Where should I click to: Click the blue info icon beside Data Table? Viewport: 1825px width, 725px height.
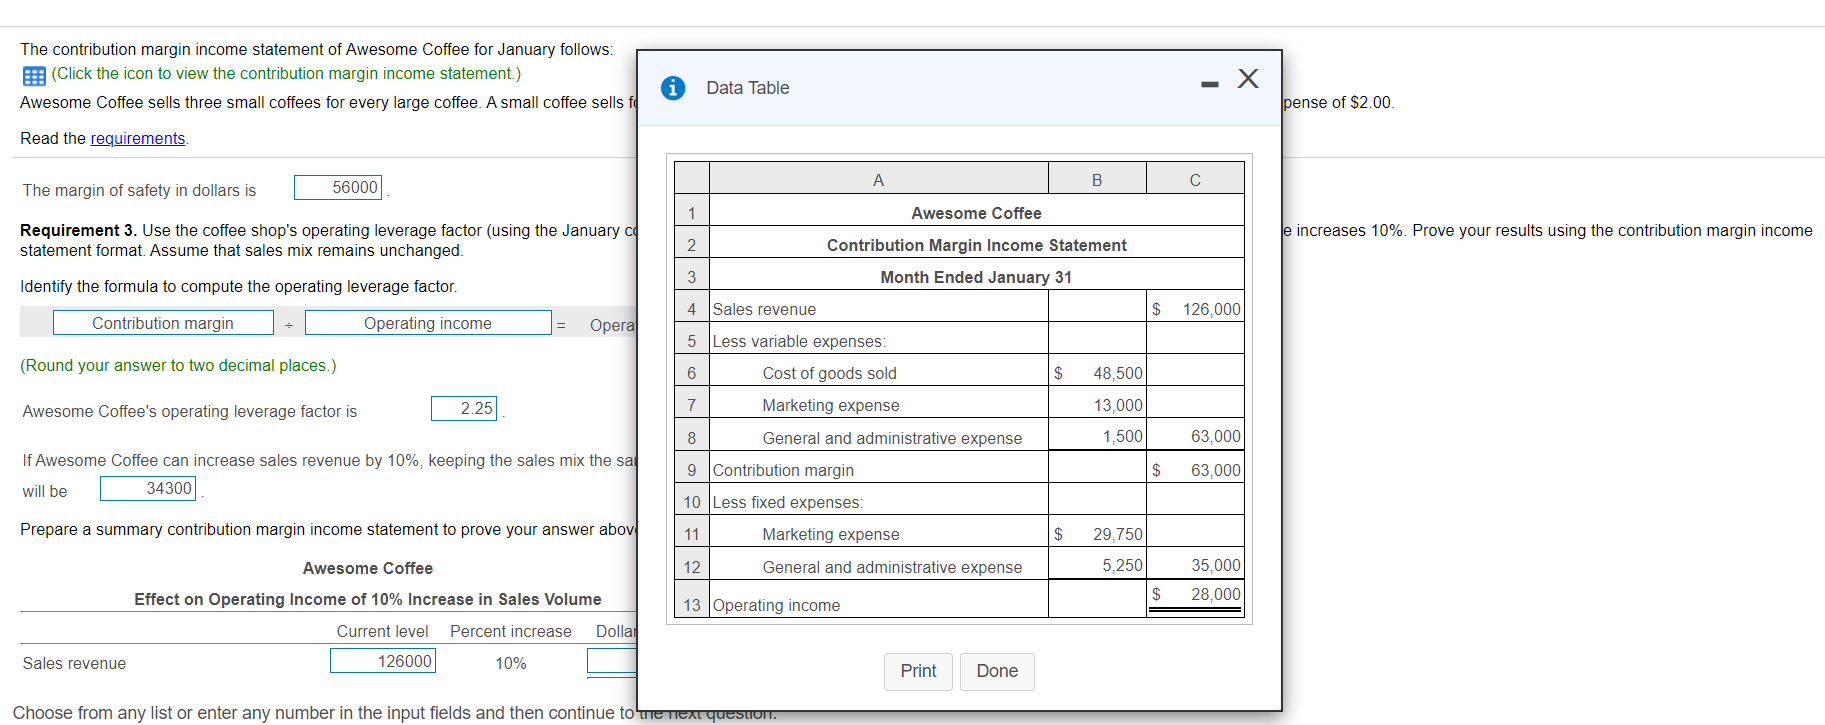[x=673, y=88]
